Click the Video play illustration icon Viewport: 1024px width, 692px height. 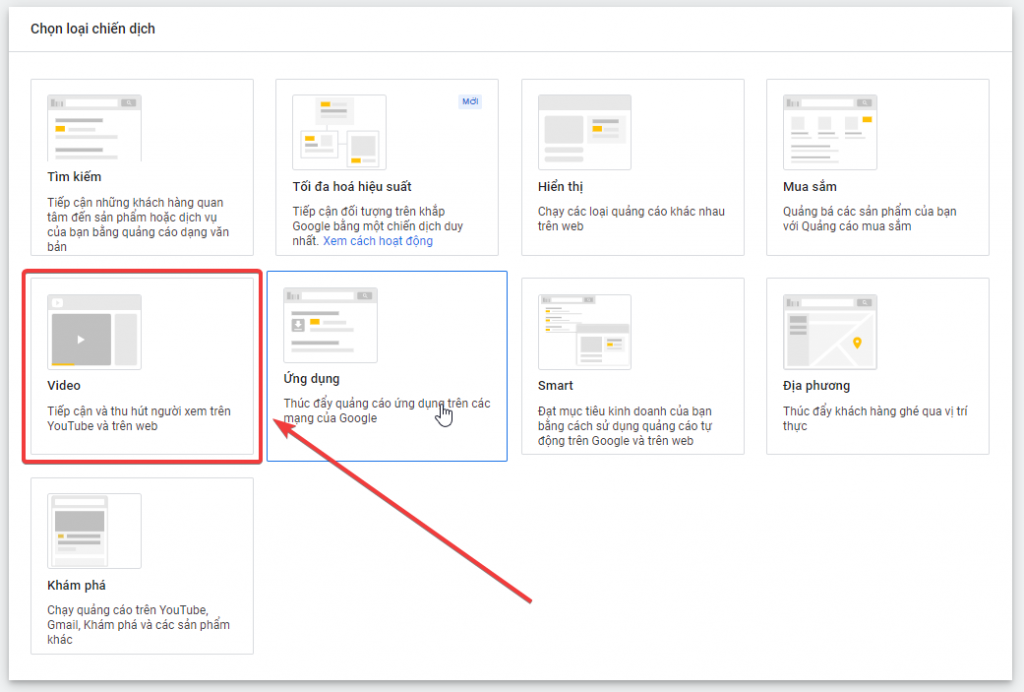click(82, 339)
